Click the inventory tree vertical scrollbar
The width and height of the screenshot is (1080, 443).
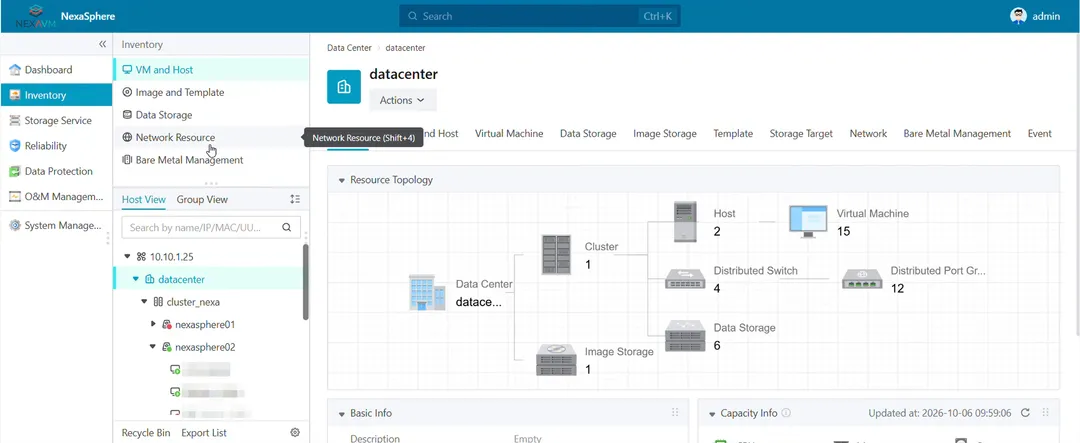coord(306,282)
